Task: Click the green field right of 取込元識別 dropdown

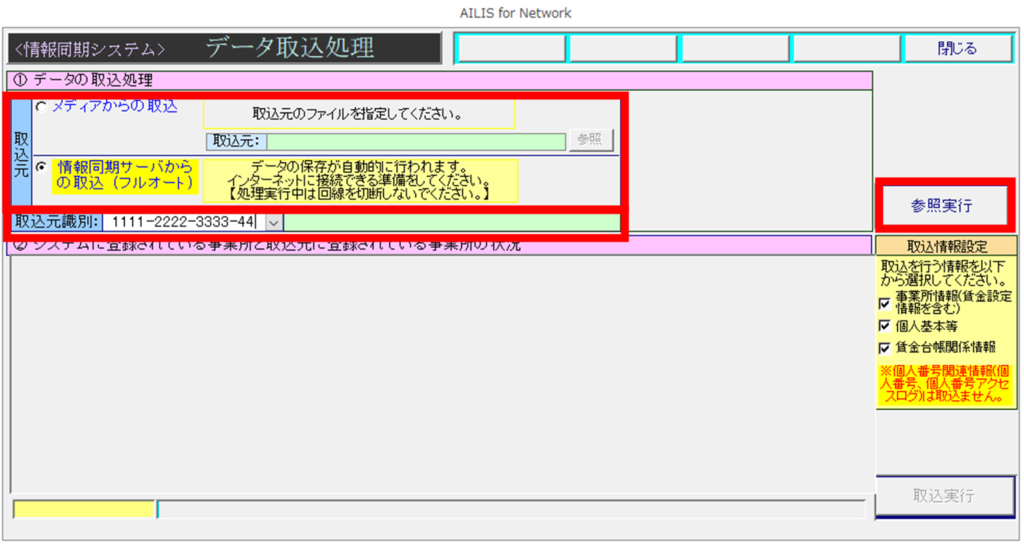Action: click(x=450, y=222)
